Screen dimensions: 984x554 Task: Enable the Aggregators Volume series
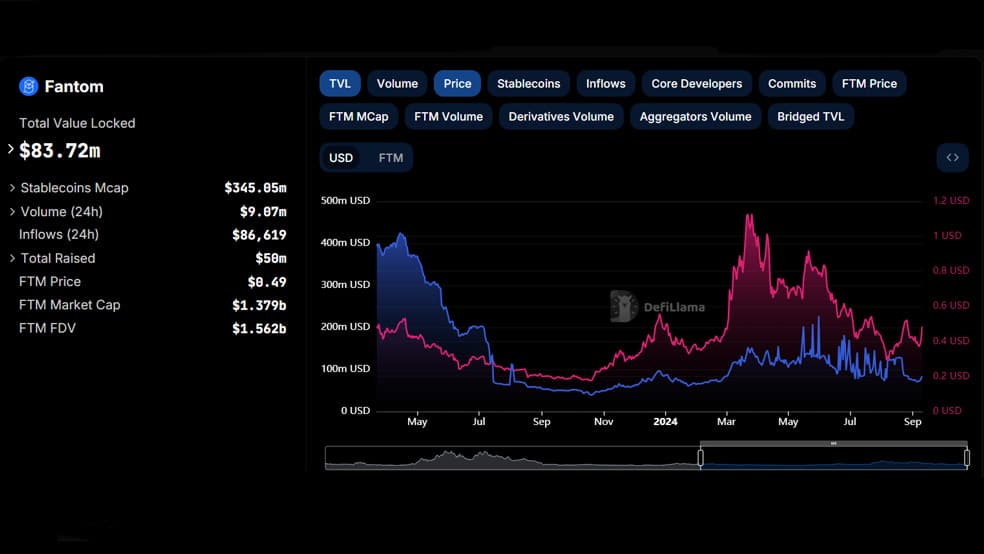pos(695,117)
